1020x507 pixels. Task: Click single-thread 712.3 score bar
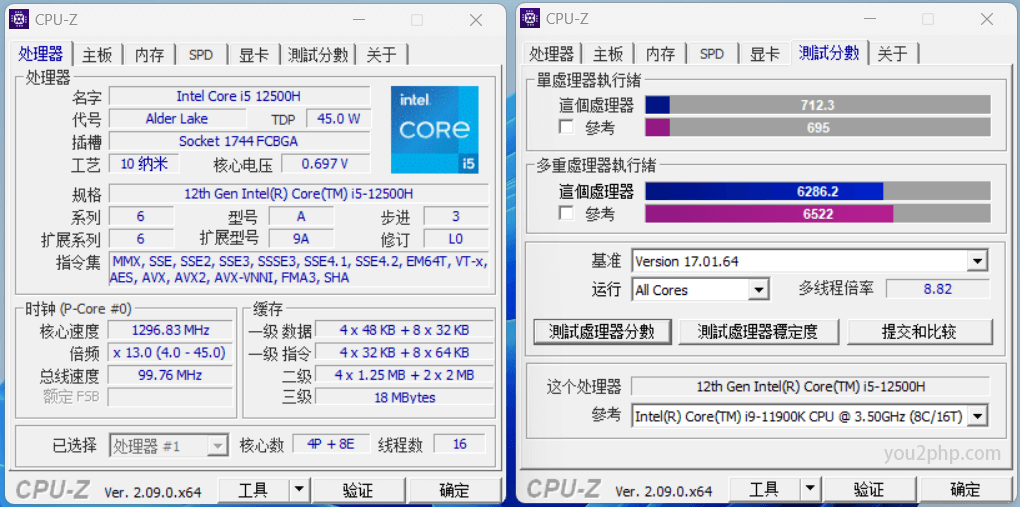pyautogui.click(x=818, y=105)
